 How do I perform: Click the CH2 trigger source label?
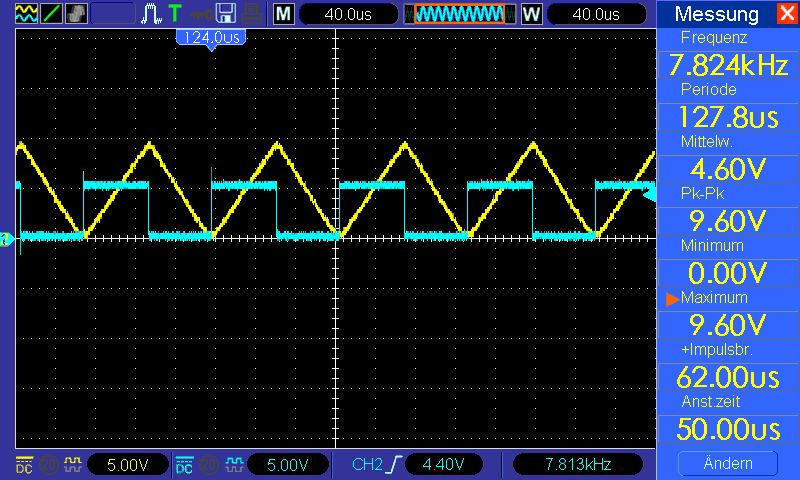click(x=367, y=464)
